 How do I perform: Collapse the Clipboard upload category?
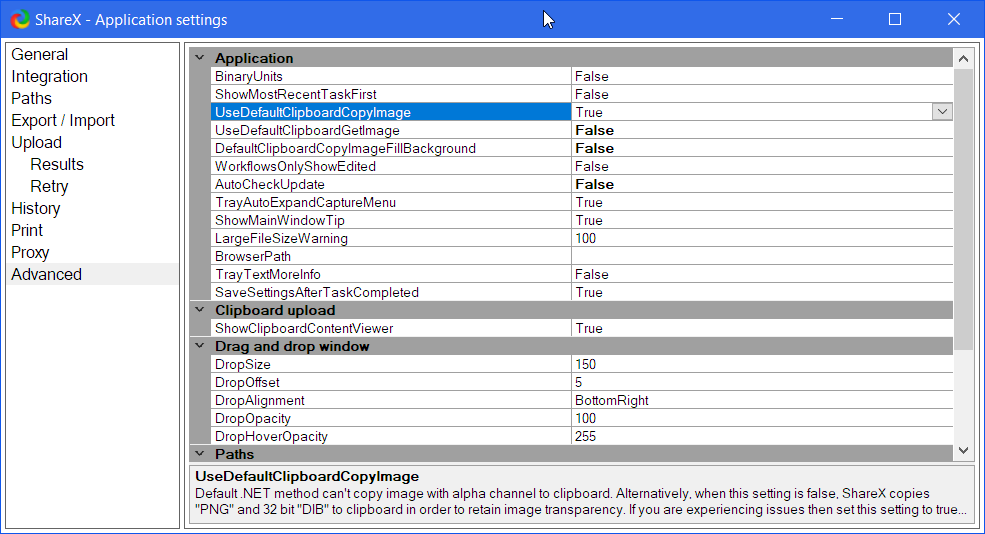coord(200,310)
